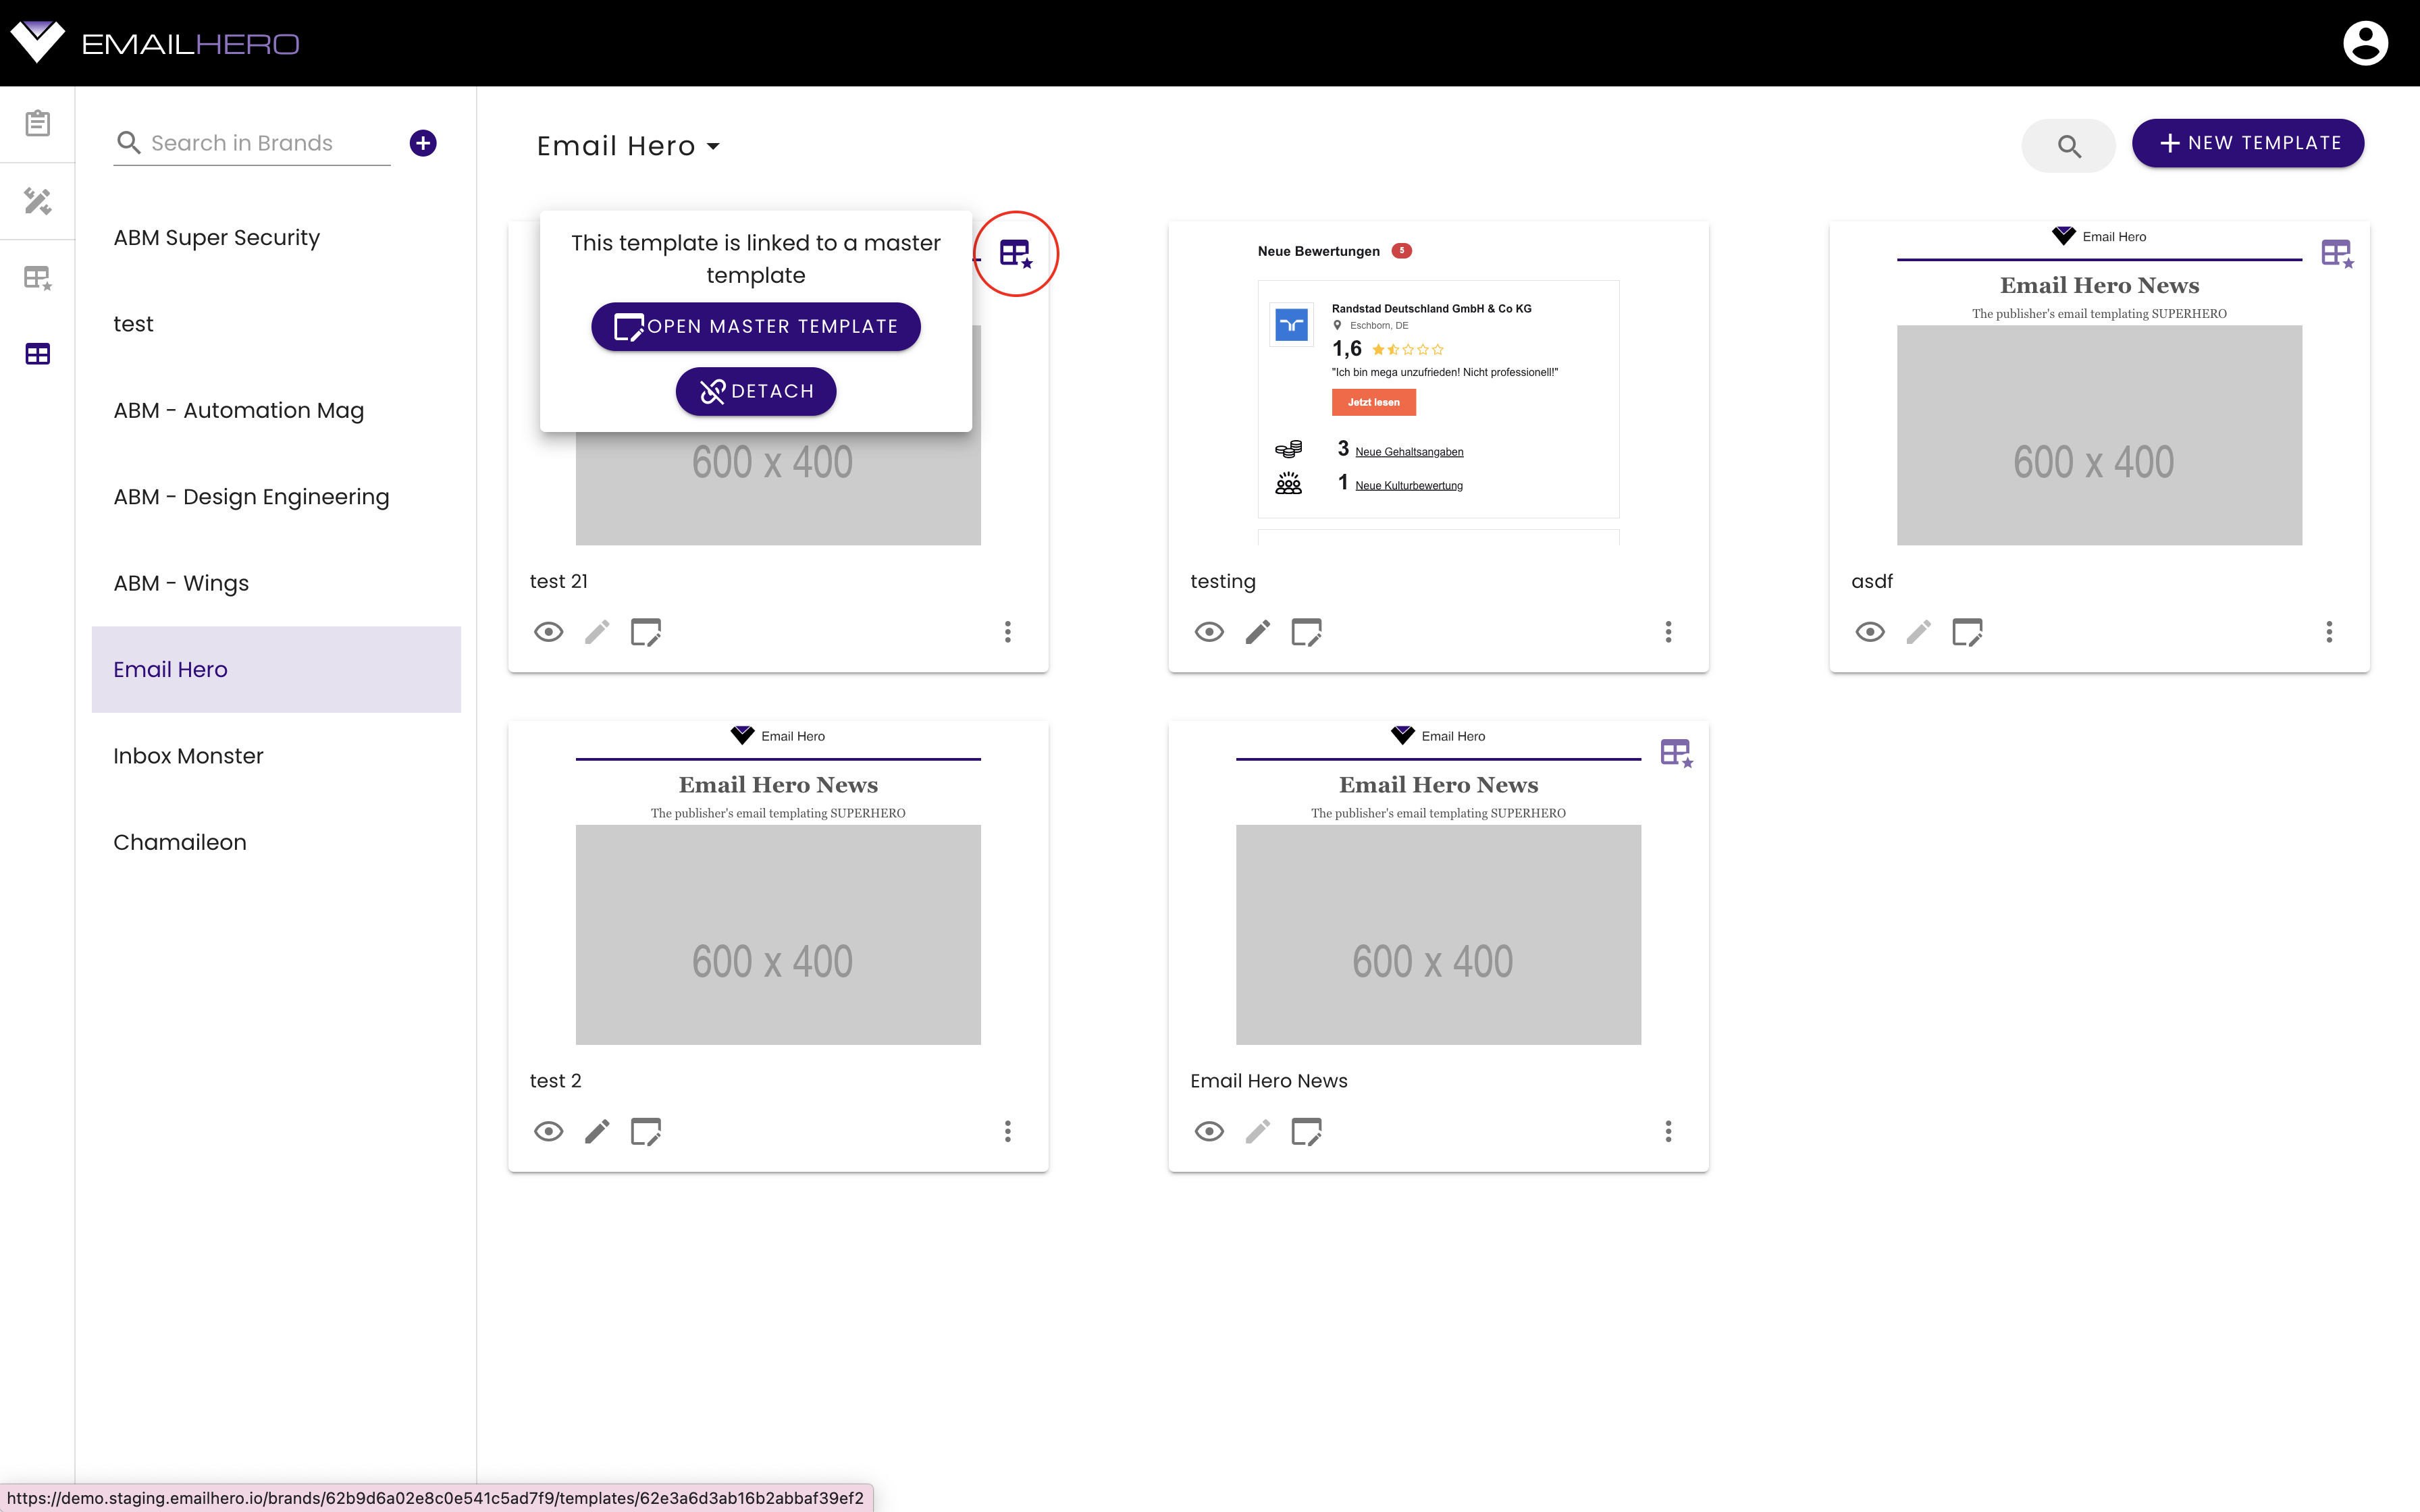
Task: Click the edit pencil icon for test 2
Action: point(598,1131)
